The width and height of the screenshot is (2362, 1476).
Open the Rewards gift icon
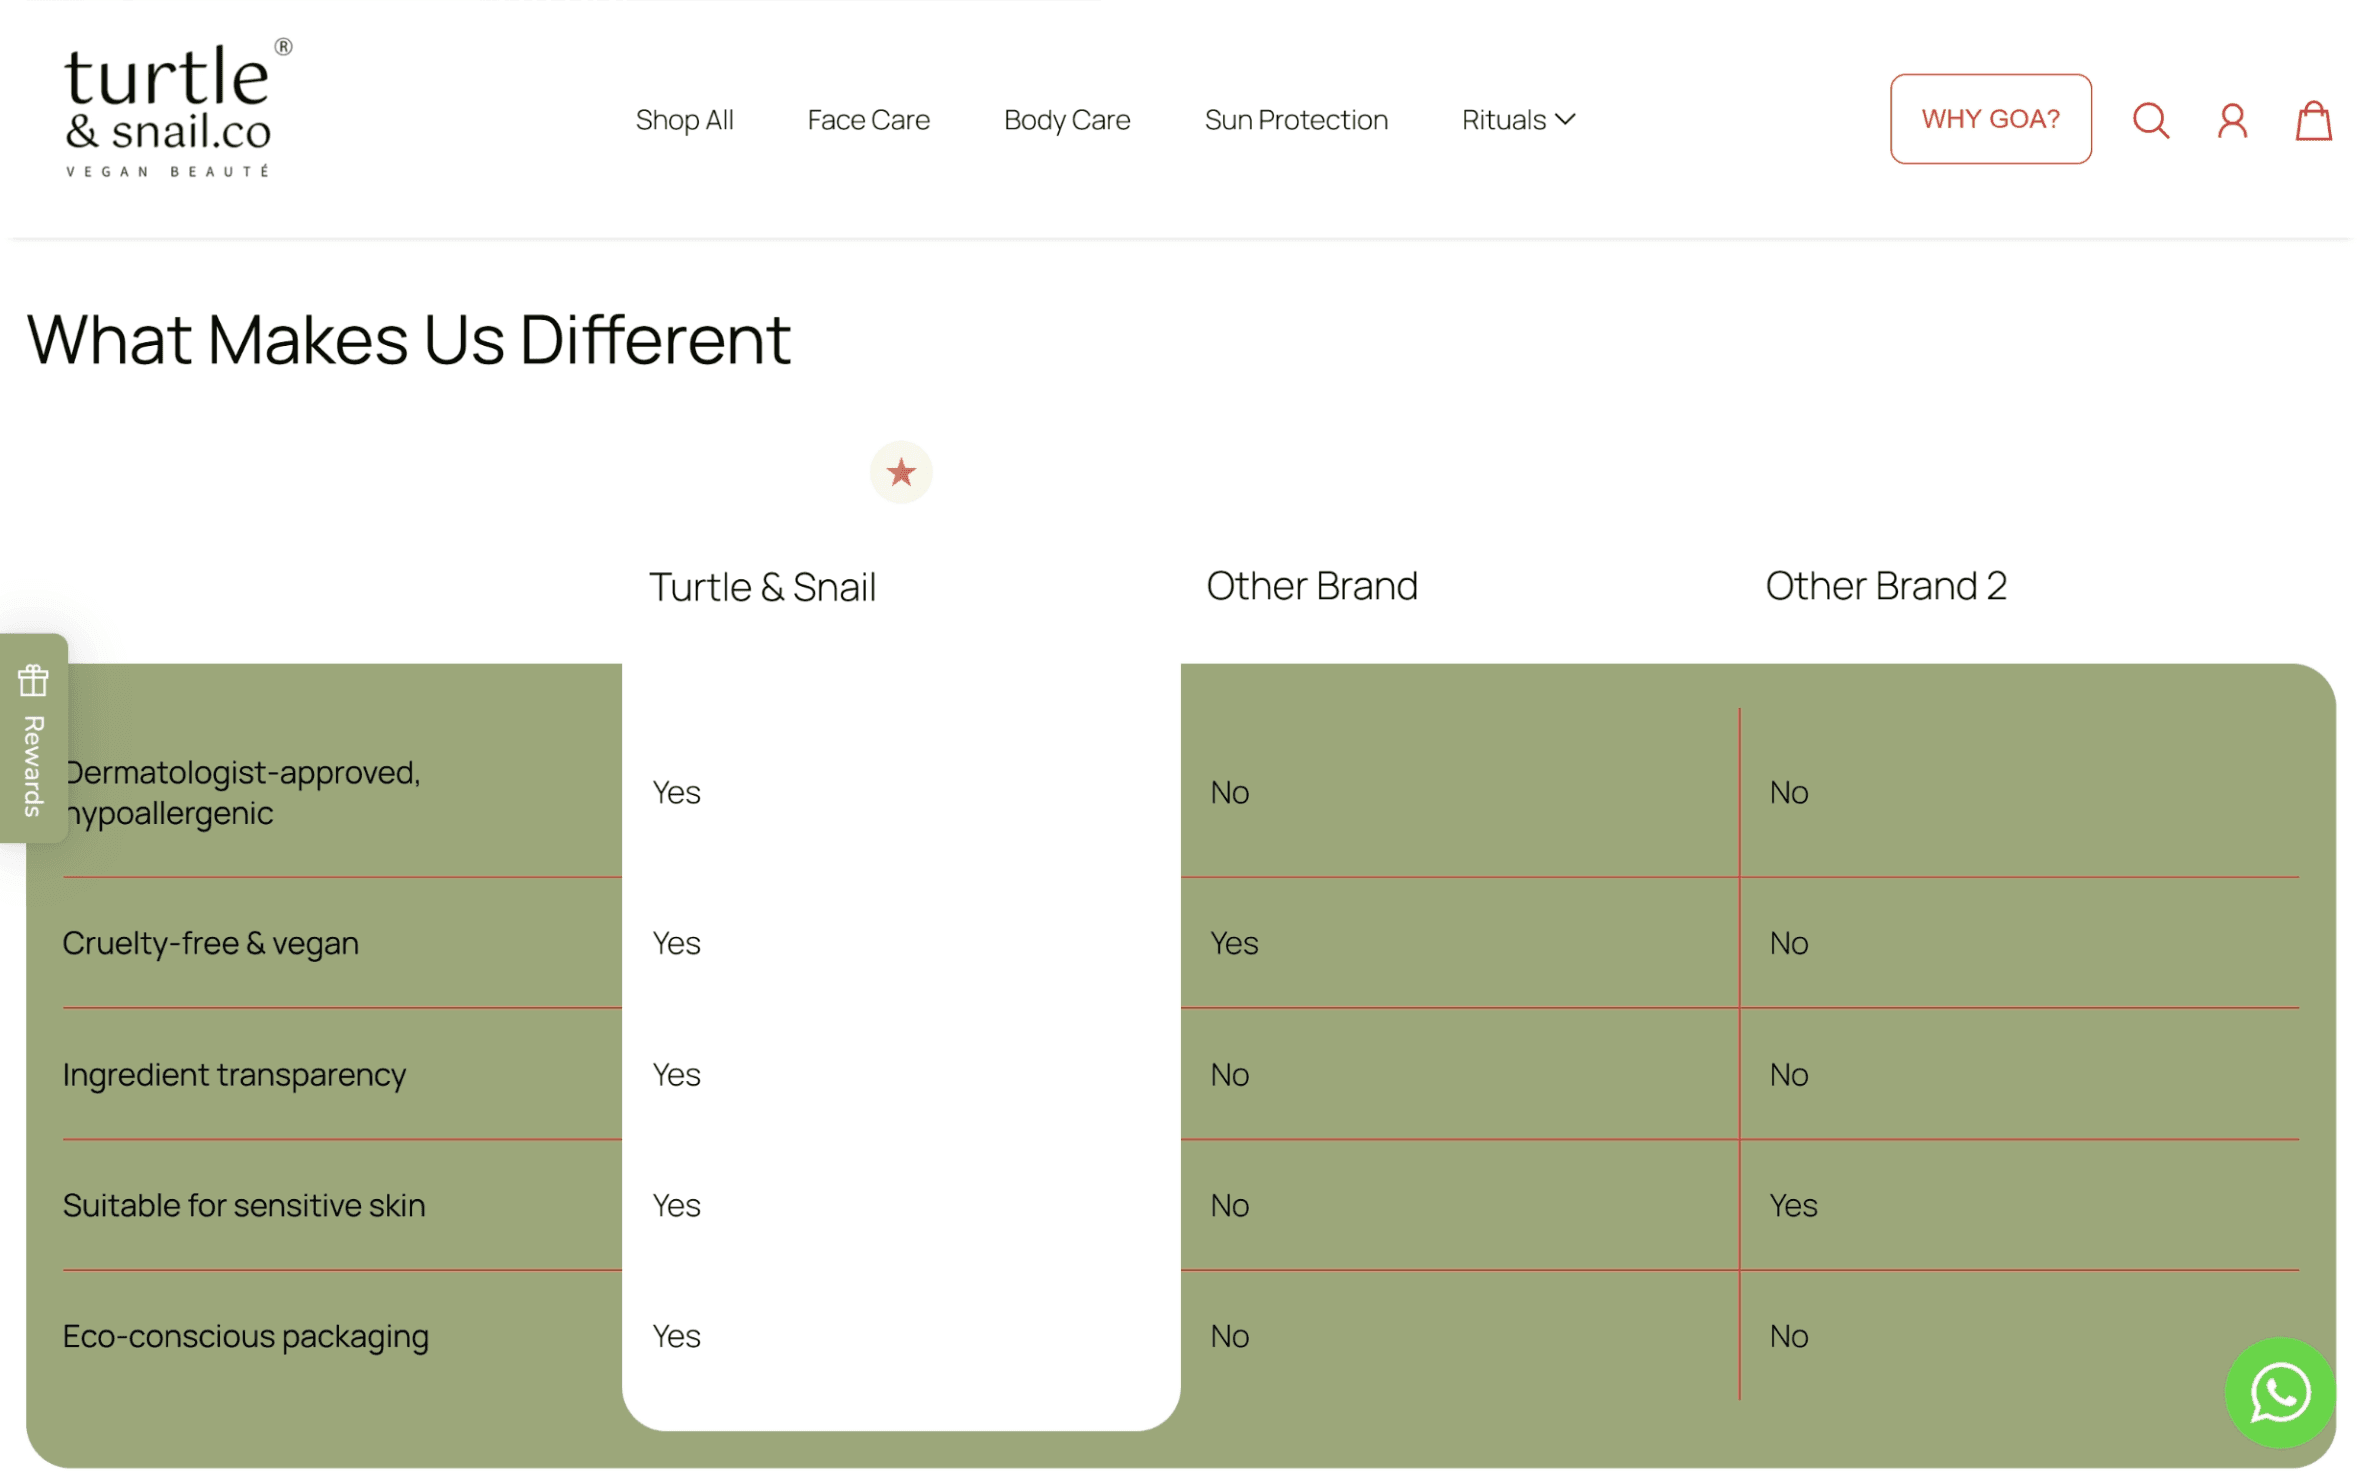point(33,680)
